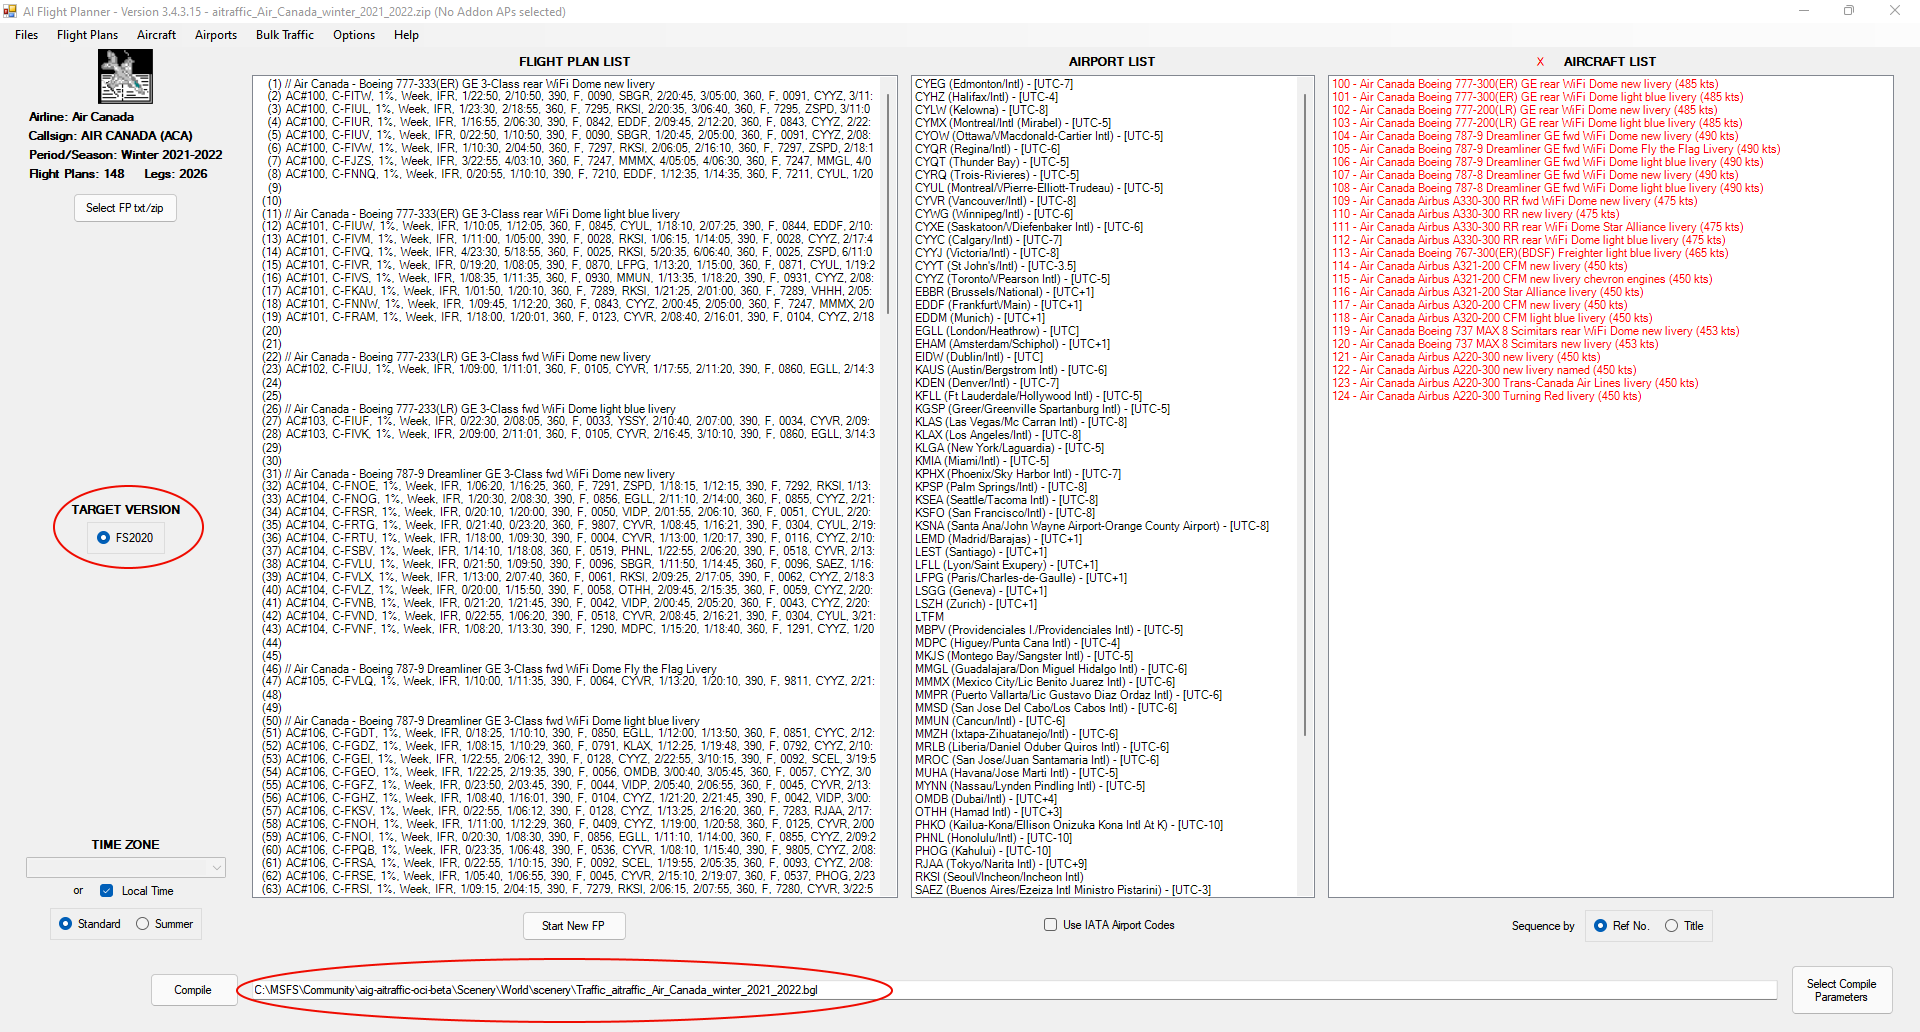Select the KLAX (Los Angeles/Intl) airport row
Screen dimensions: 1920x1032
pyautogui.click(x=998, y=435)
